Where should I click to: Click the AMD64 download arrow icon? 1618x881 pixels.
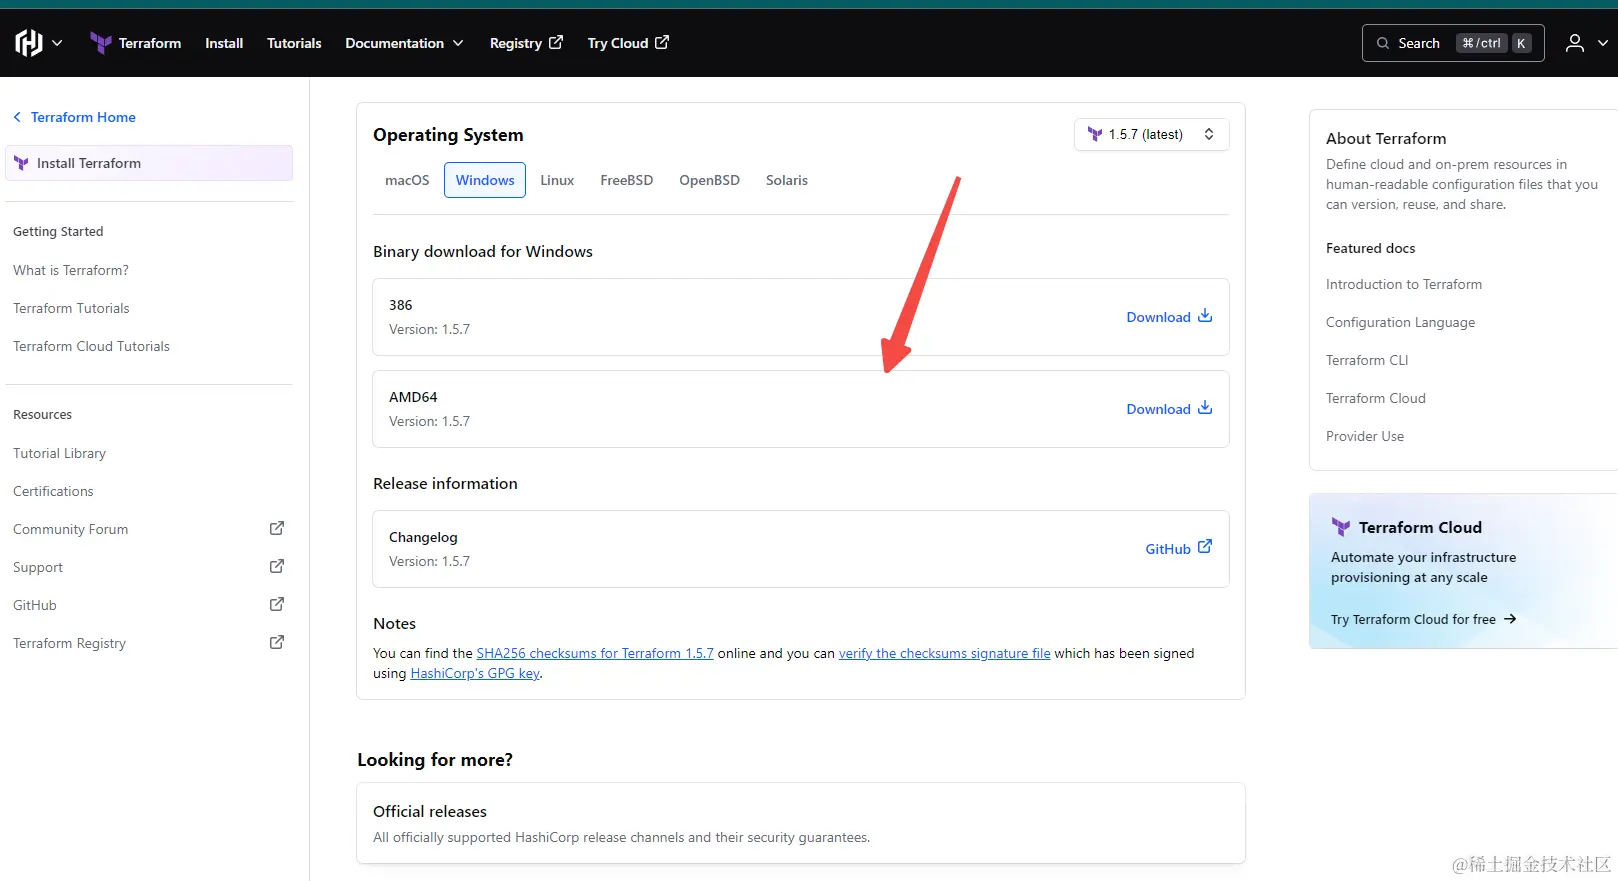pos(1205,407)
